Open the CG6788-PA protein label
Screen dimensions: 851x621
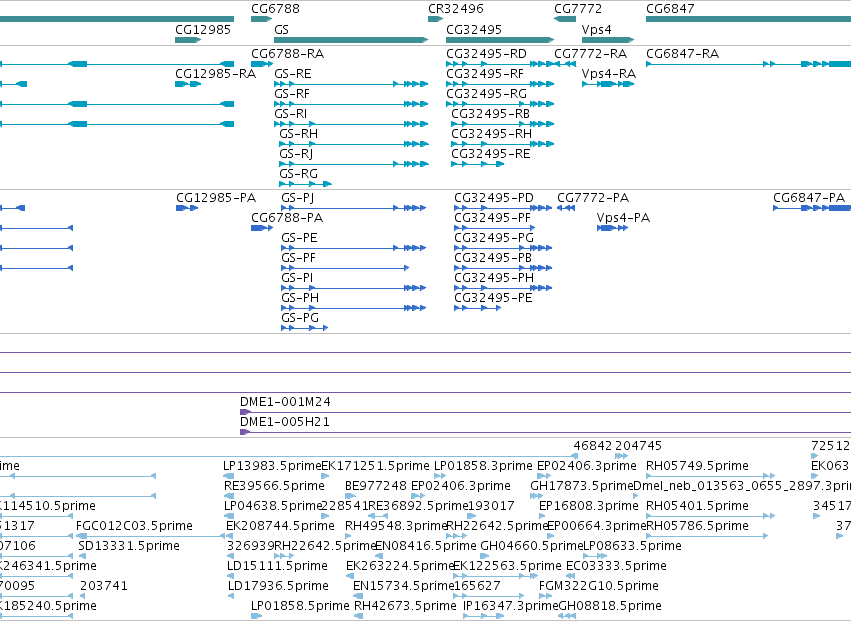[x=287, y=218]
